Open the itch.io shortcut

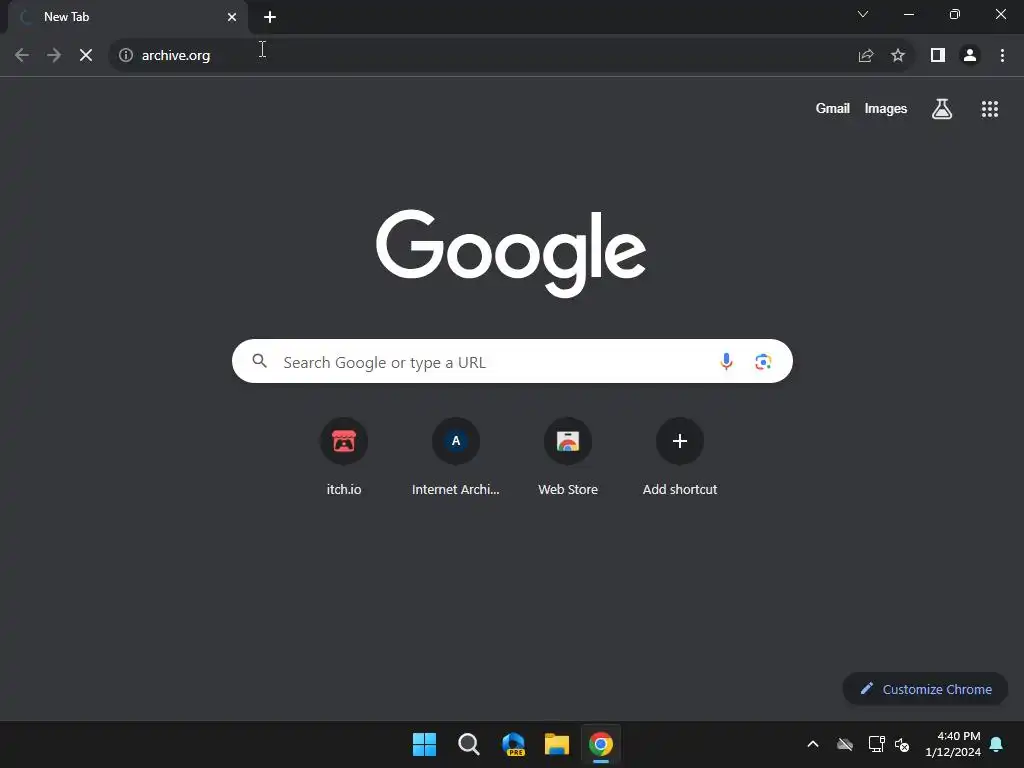[x=344, y=457]
